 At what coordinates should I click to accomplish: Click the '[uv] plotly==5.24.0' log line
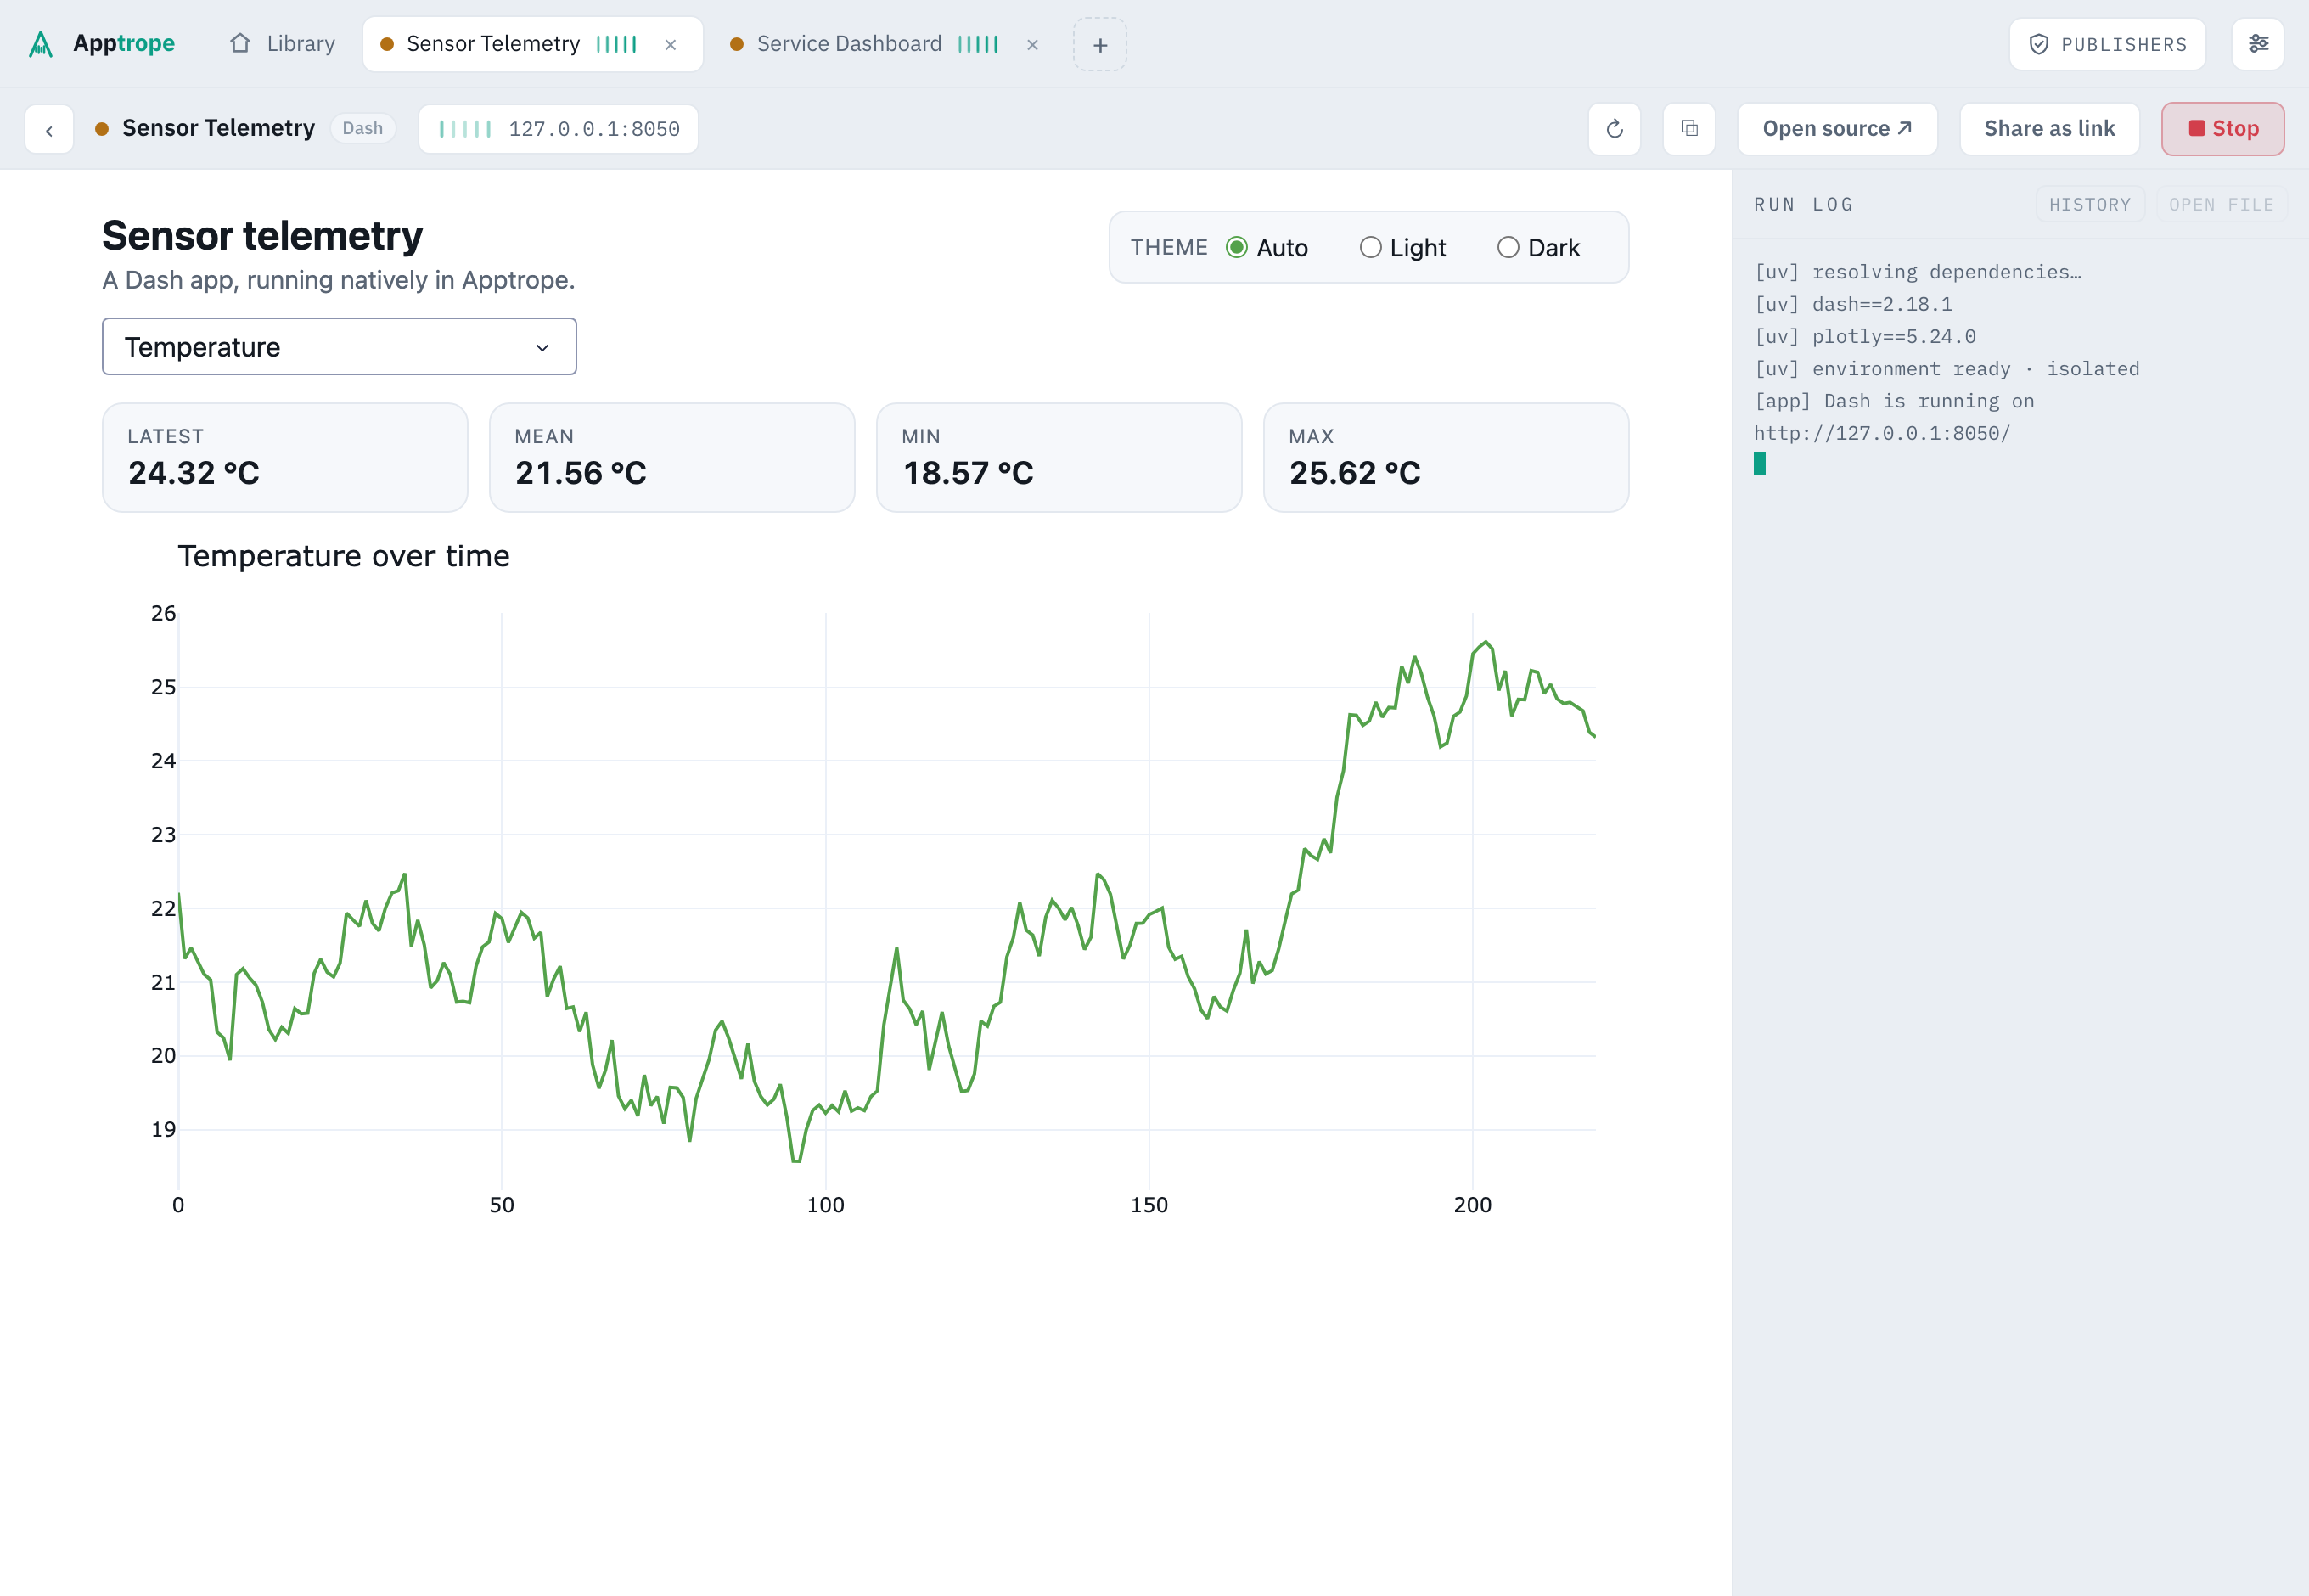(x=1865, y=336)
